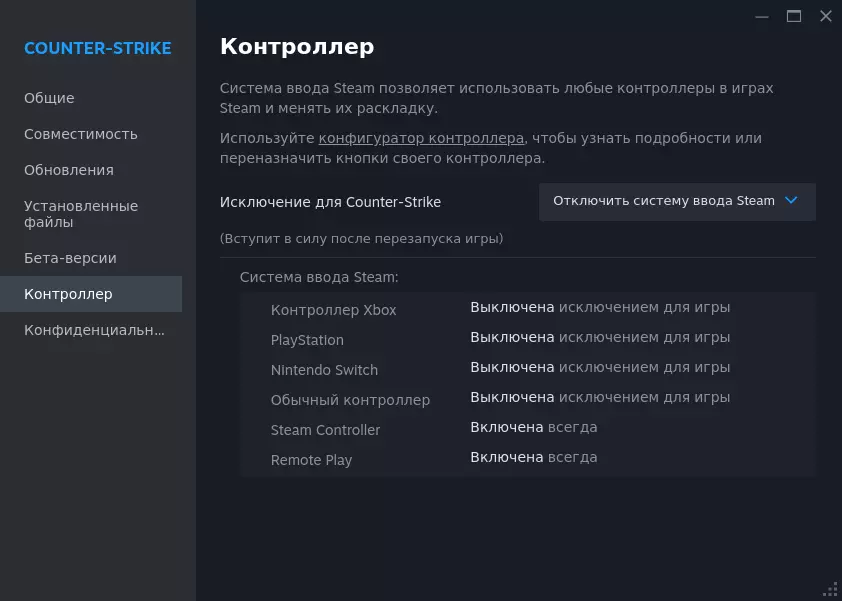
Task: Minimize the Steam properties window
Action: coord(762,16)
